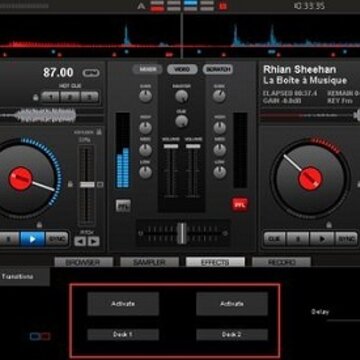Trigger hot cue 2 on left deck
Viewport: 360px width, 360px height.
tap(70, 97)
